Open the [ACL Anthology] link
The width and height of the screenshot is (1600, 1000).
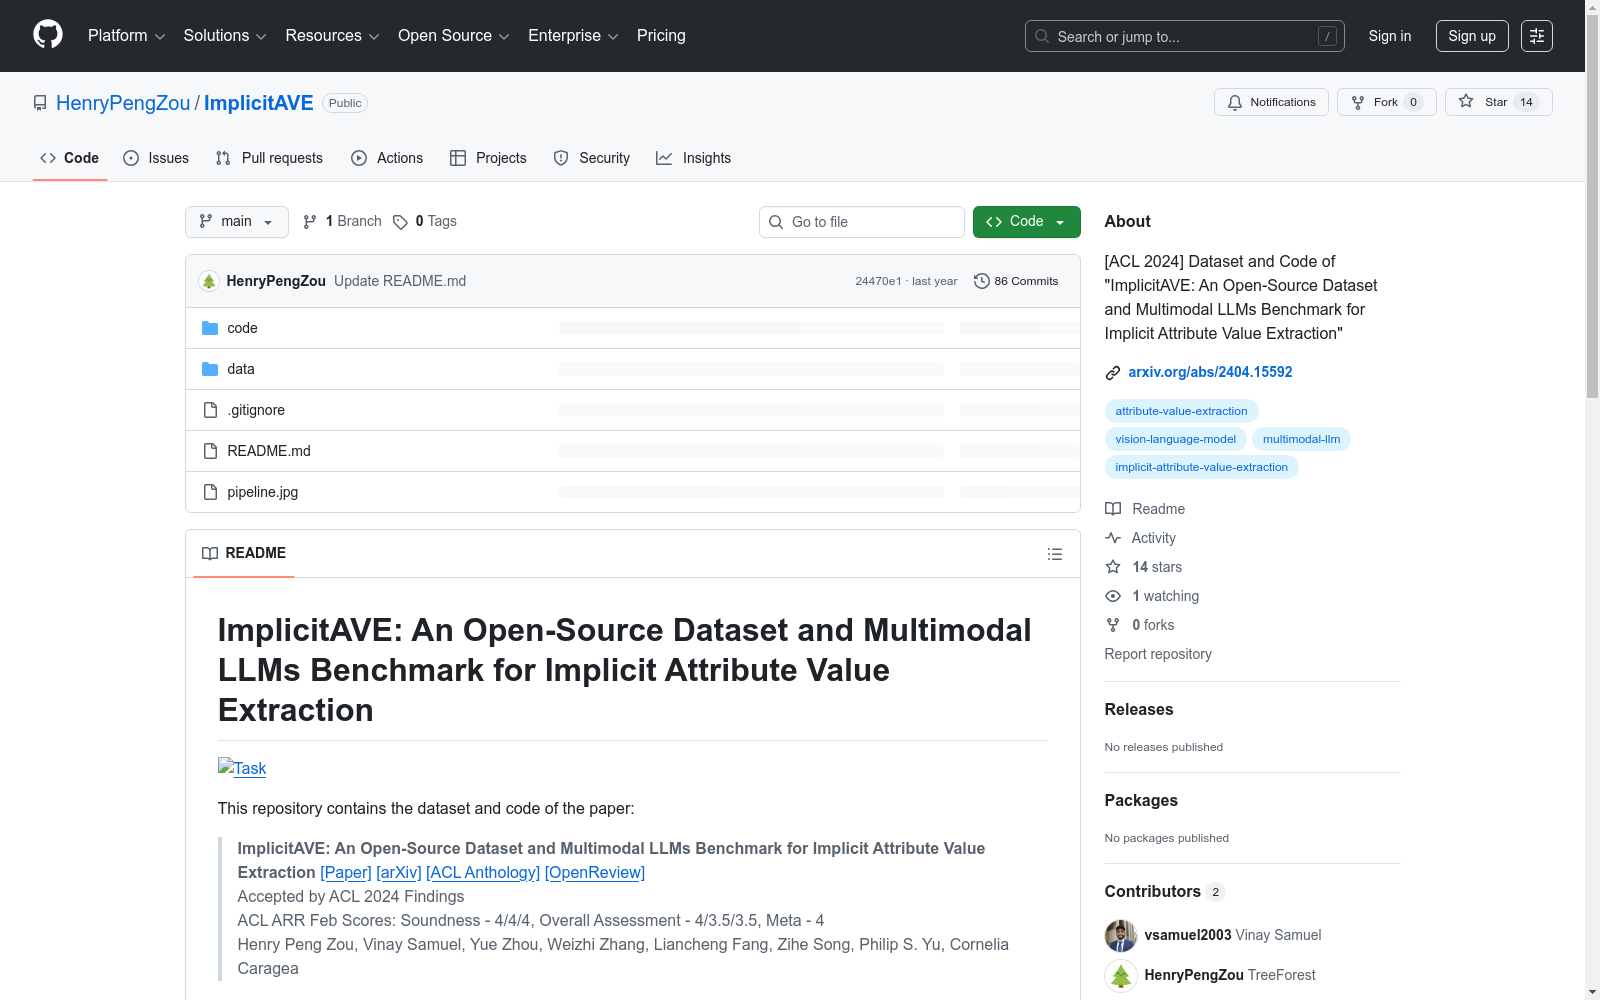(483, 872)
